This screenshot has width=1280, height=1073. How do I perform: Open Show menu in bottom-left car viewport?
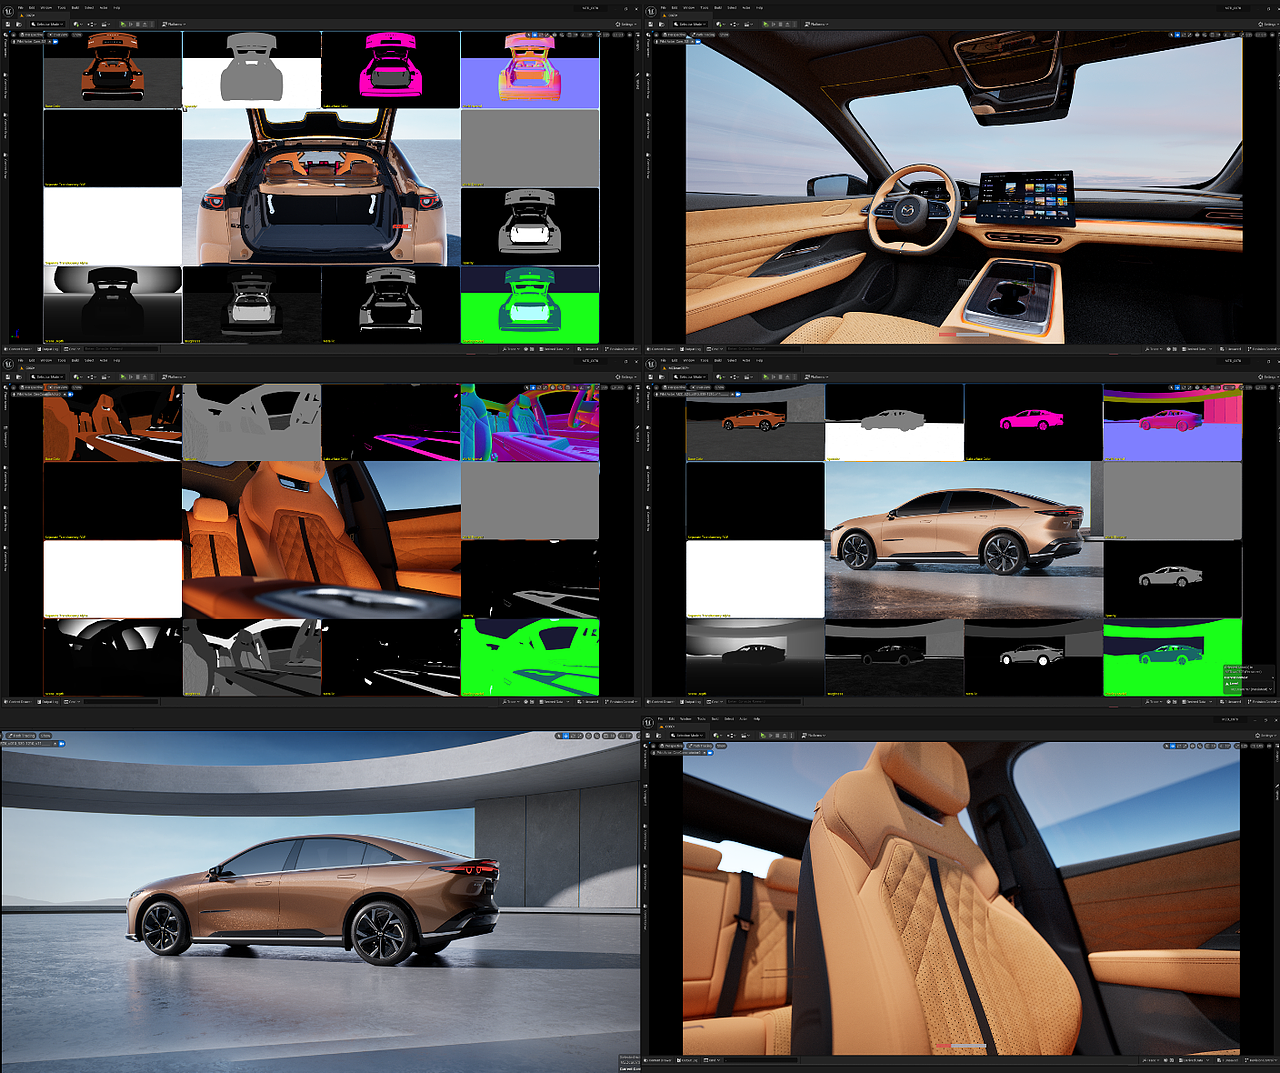click(x=45, y=736)
